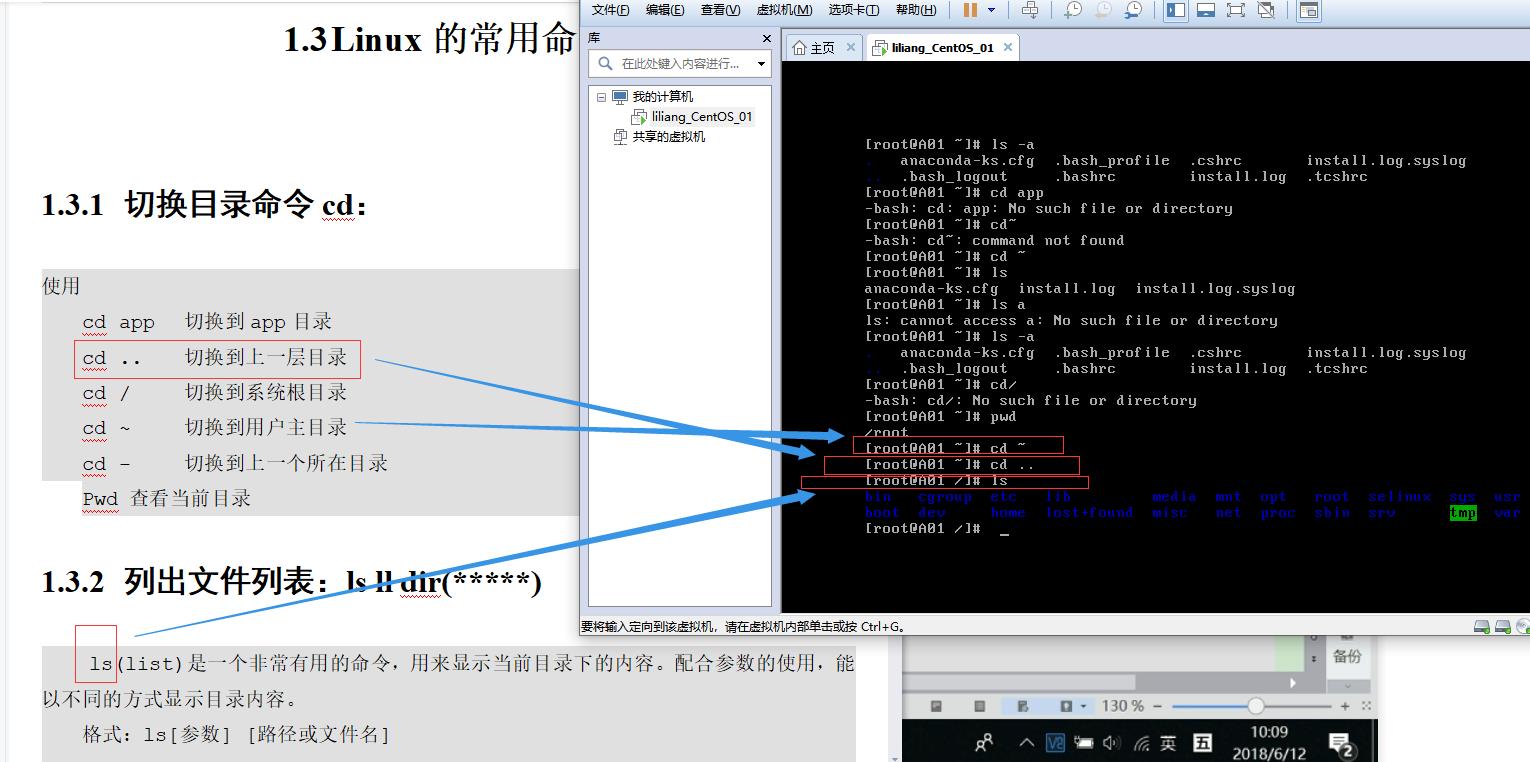Click the CD/DVD drive status icon
The image size is (1530, 762).
[x=1522, y=626]
